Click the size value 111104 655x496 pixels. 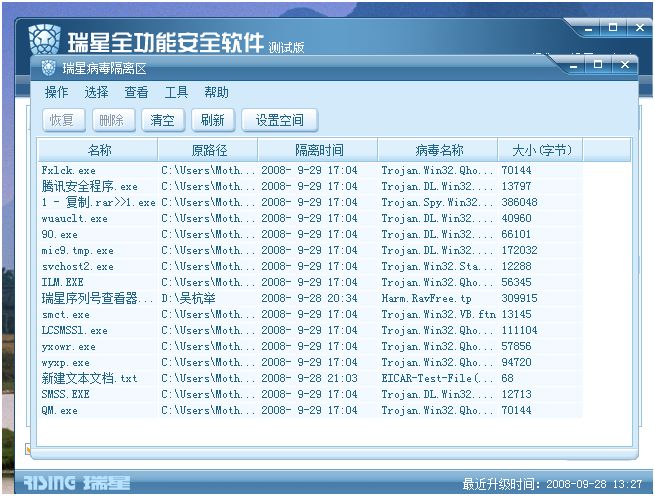[519, 331]
